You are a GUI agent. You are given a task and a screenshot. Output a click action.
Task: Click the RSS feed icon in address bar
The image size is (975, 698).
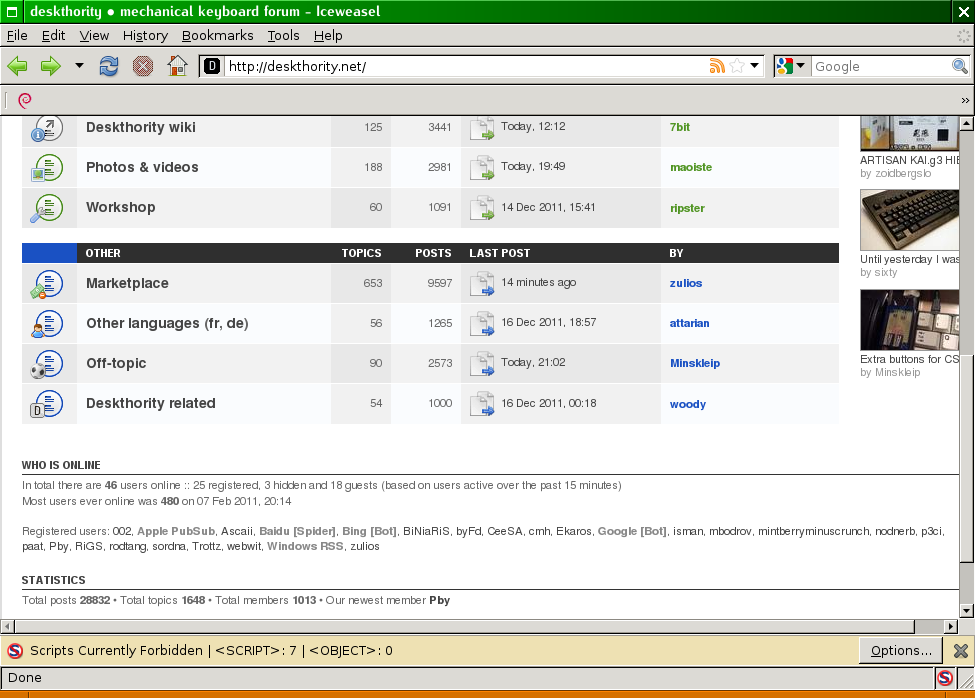point(717,67)
